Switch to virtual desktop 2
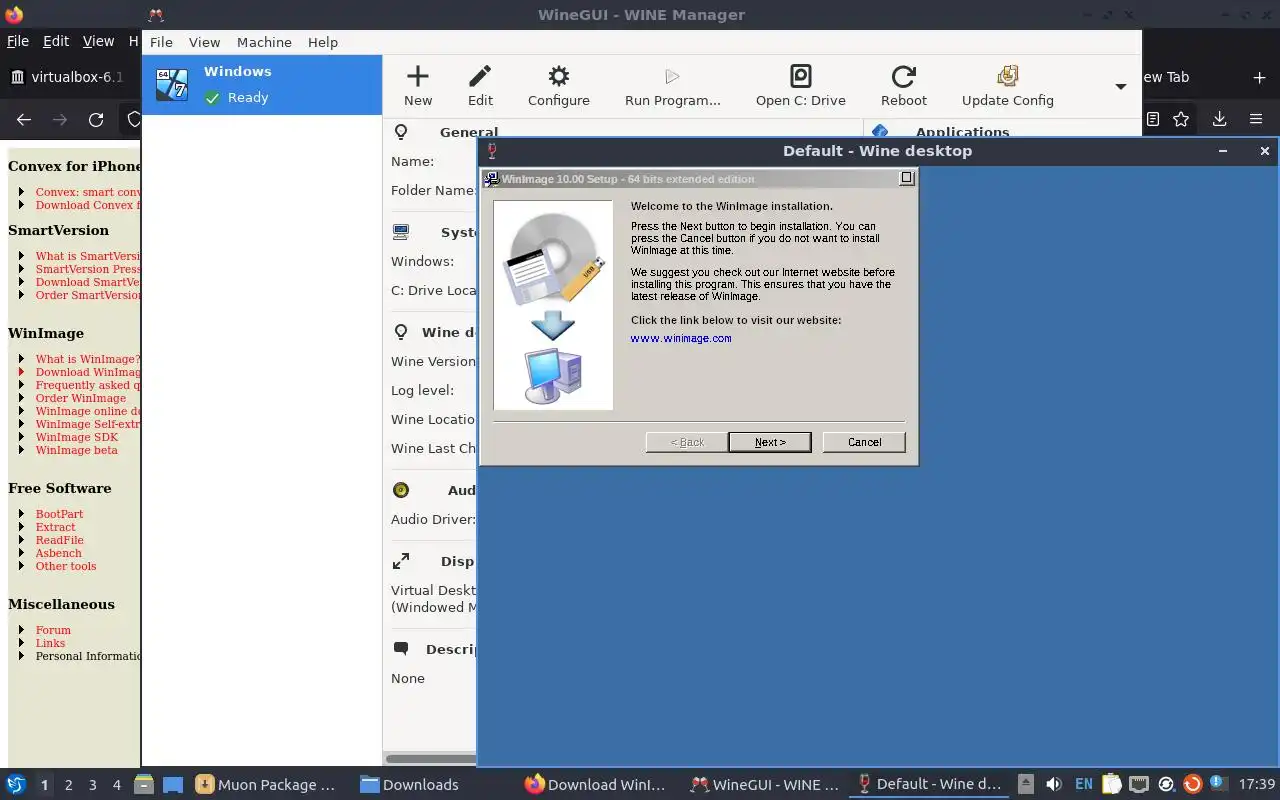Screen dimensions: 1280x800 coord(69,785)
